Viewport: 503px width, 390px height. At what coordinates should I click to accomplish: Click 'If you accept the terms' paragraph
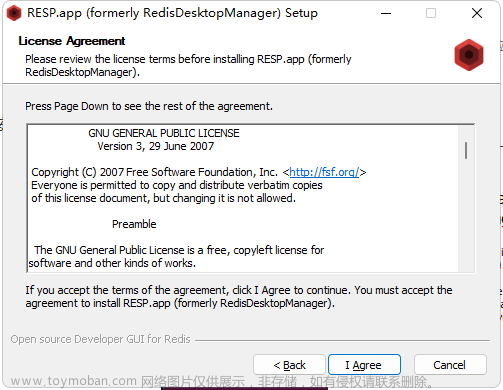click(x=239, y=297)
